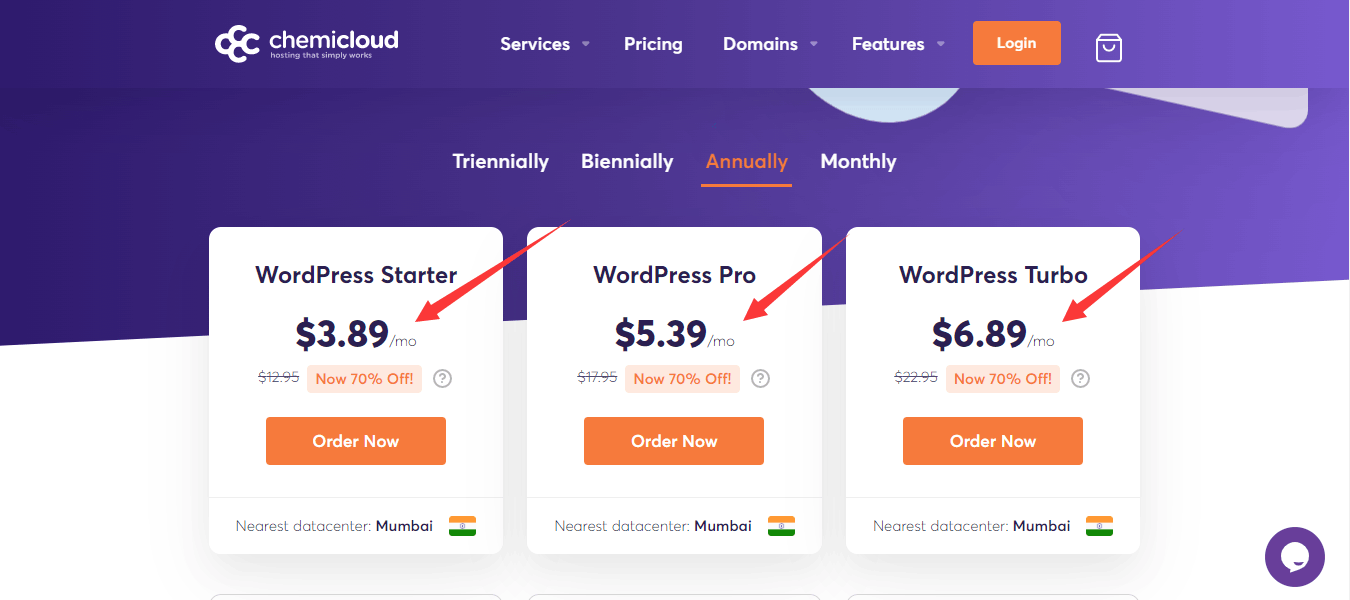Click the help icon beside WordPress Starter discount

[x=442, y=378]
